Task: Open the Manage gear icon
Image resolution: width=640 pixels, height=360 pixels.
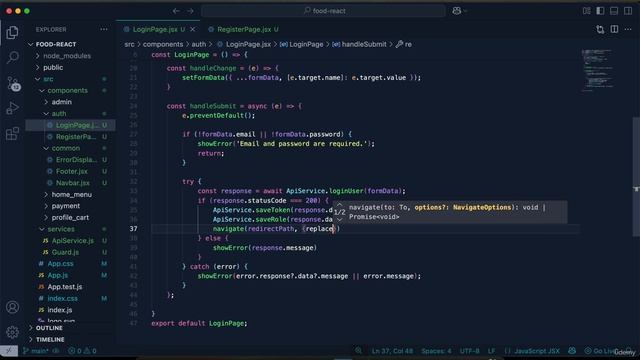Action: coord(12,332)
